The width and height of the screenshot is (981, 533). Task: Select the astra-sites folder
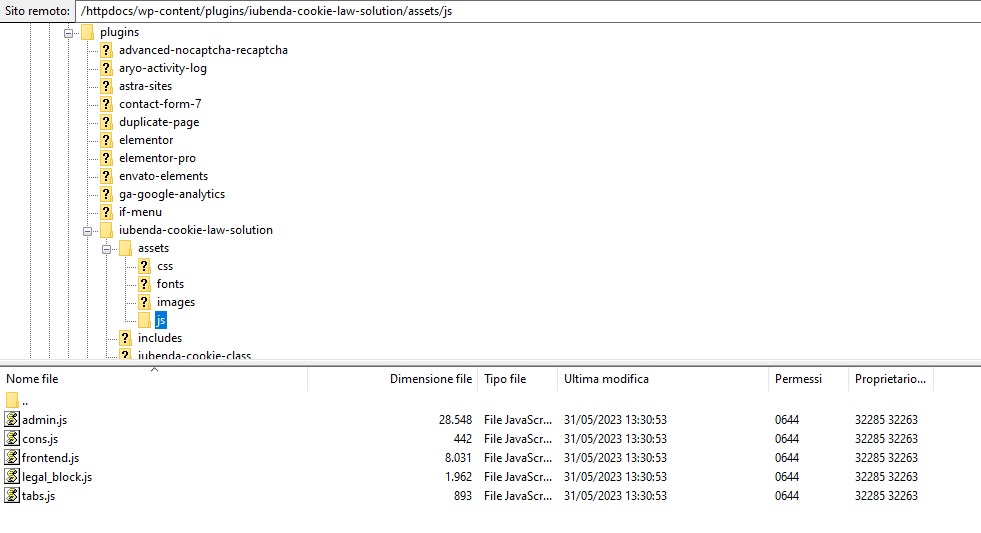point(145,86)
